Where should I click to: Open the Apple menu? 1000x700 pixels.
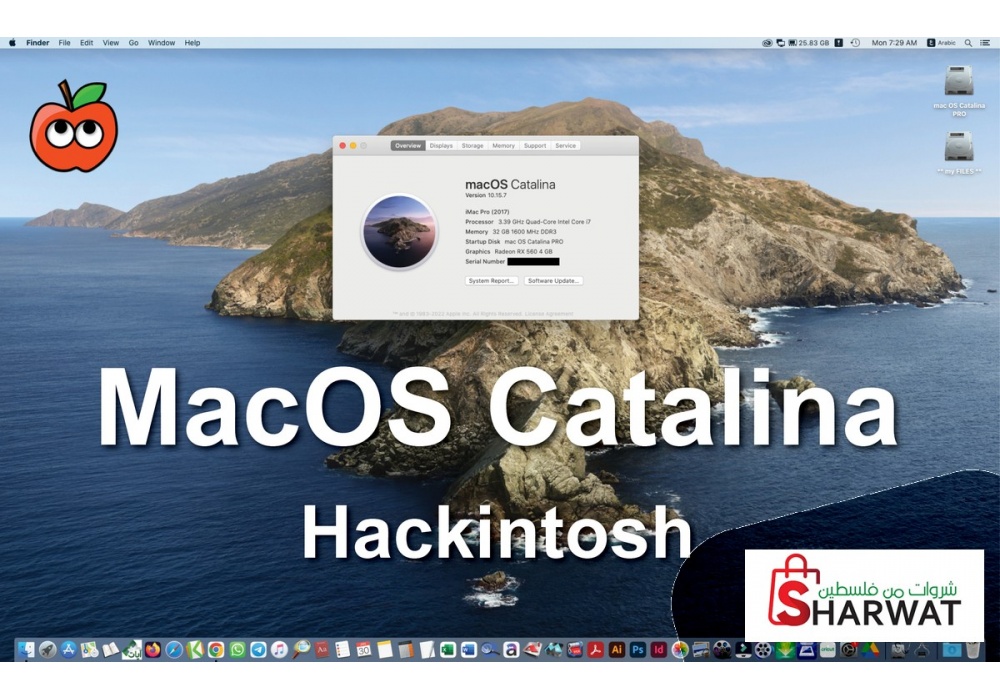(x=12, y=43)
